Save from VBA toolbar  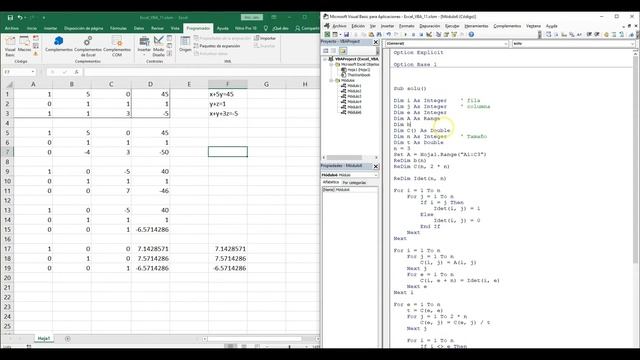(x=346, y=35)
